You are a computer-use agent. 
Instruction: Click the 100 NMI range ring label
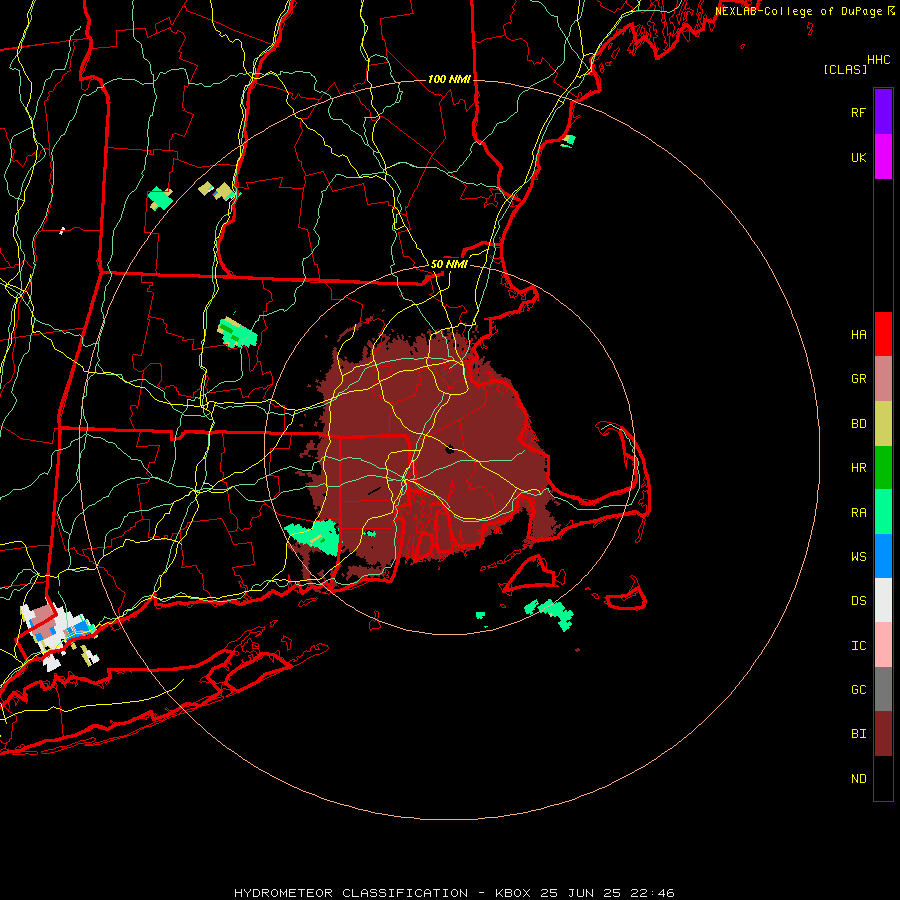pos(449,79)
